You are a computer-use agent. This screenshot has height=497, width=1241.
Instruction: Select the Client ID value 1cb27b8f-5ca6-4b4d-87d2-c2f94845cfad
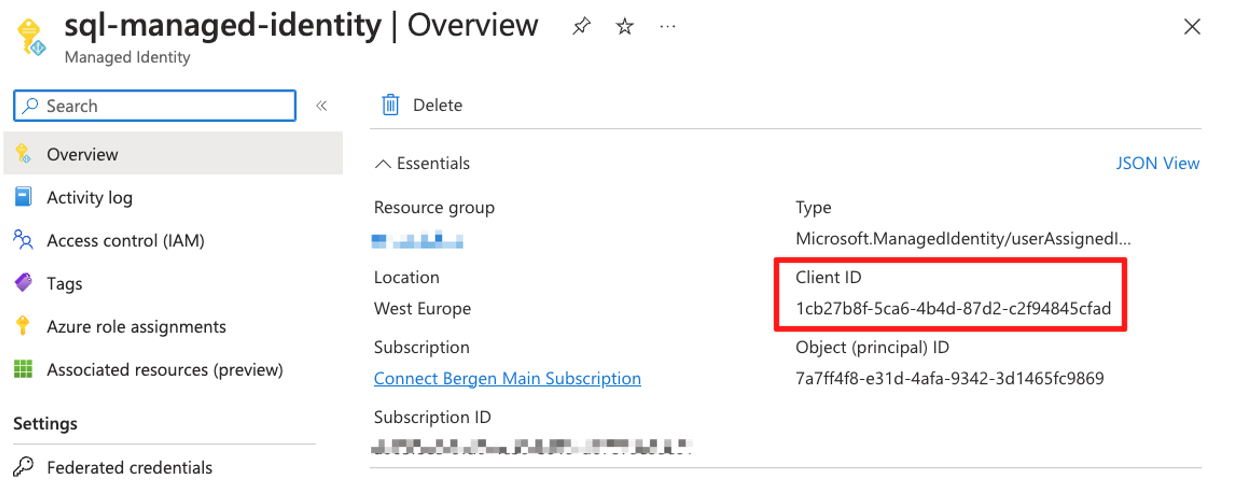[953, 308]
